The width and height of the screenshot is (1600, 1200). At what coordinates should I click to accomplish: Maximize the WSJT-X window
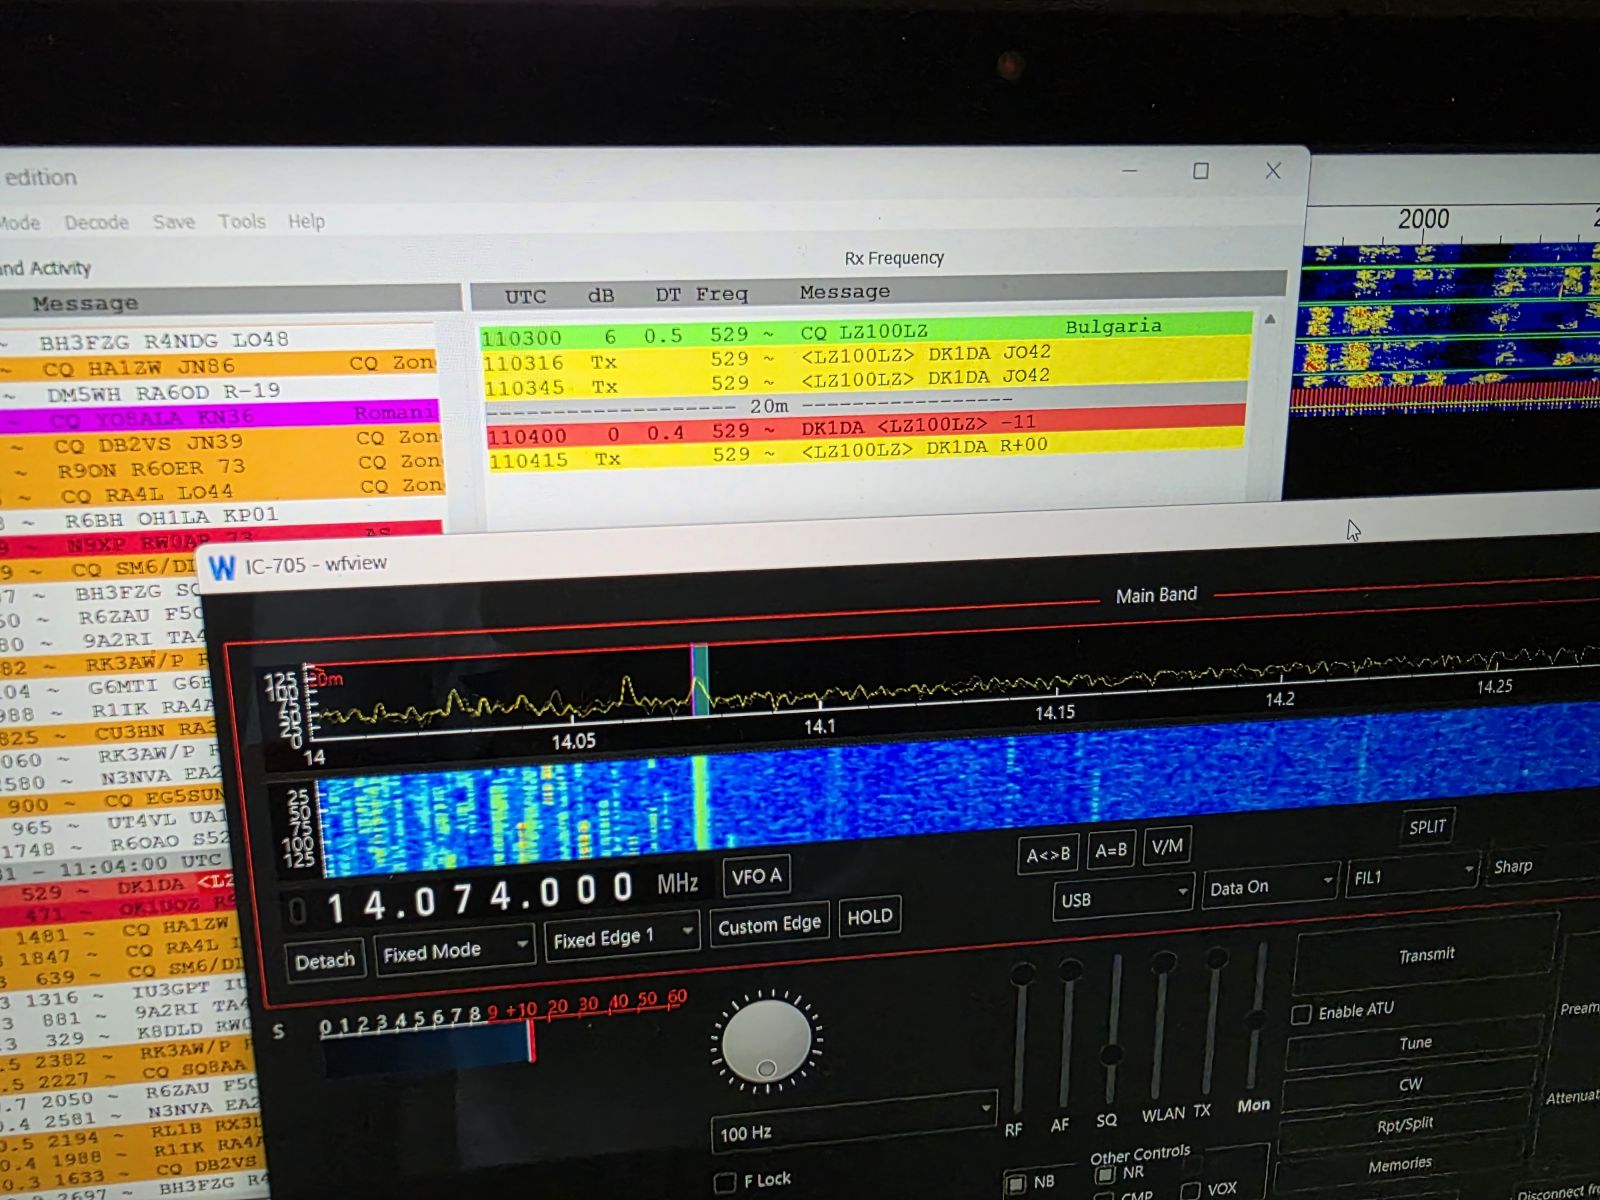pyautogui.click(x=1201, y=171)
